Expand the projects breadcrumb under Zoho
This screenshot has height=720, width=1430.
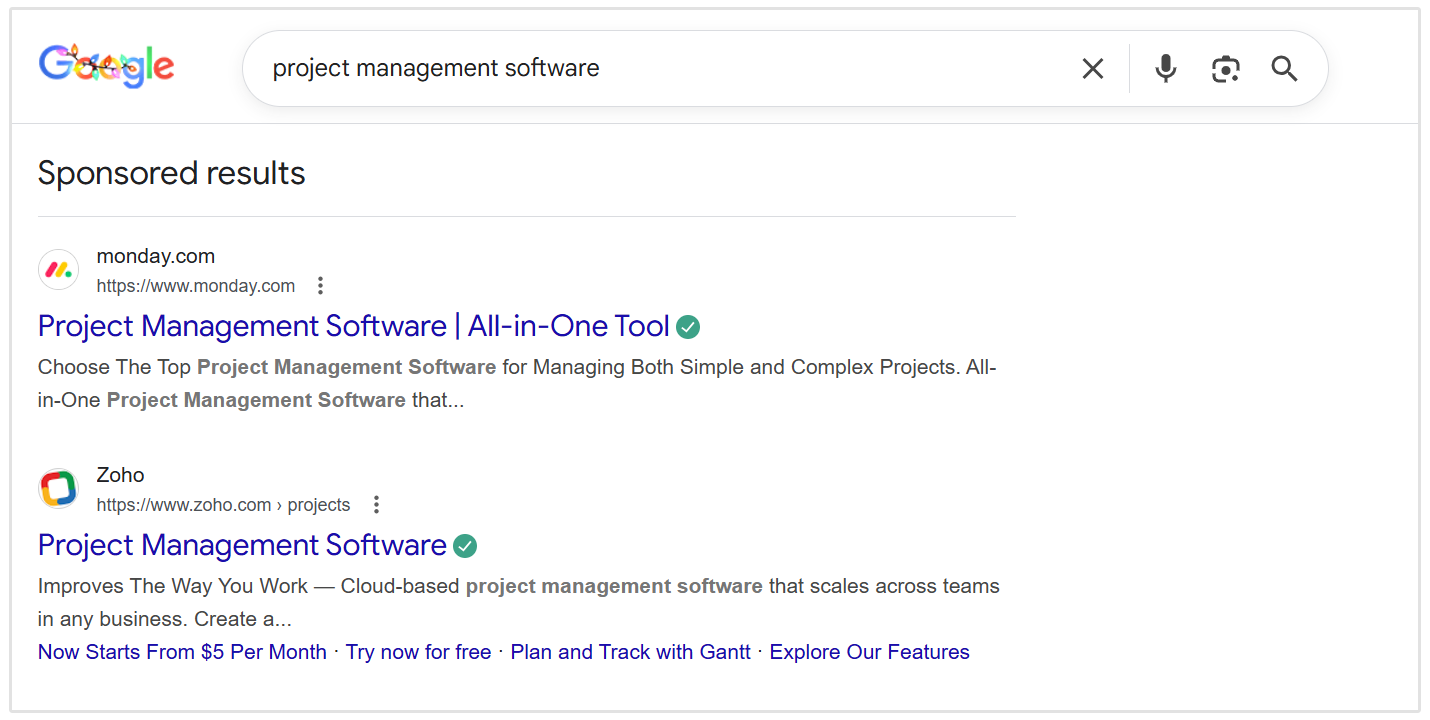tap(318, 504)
